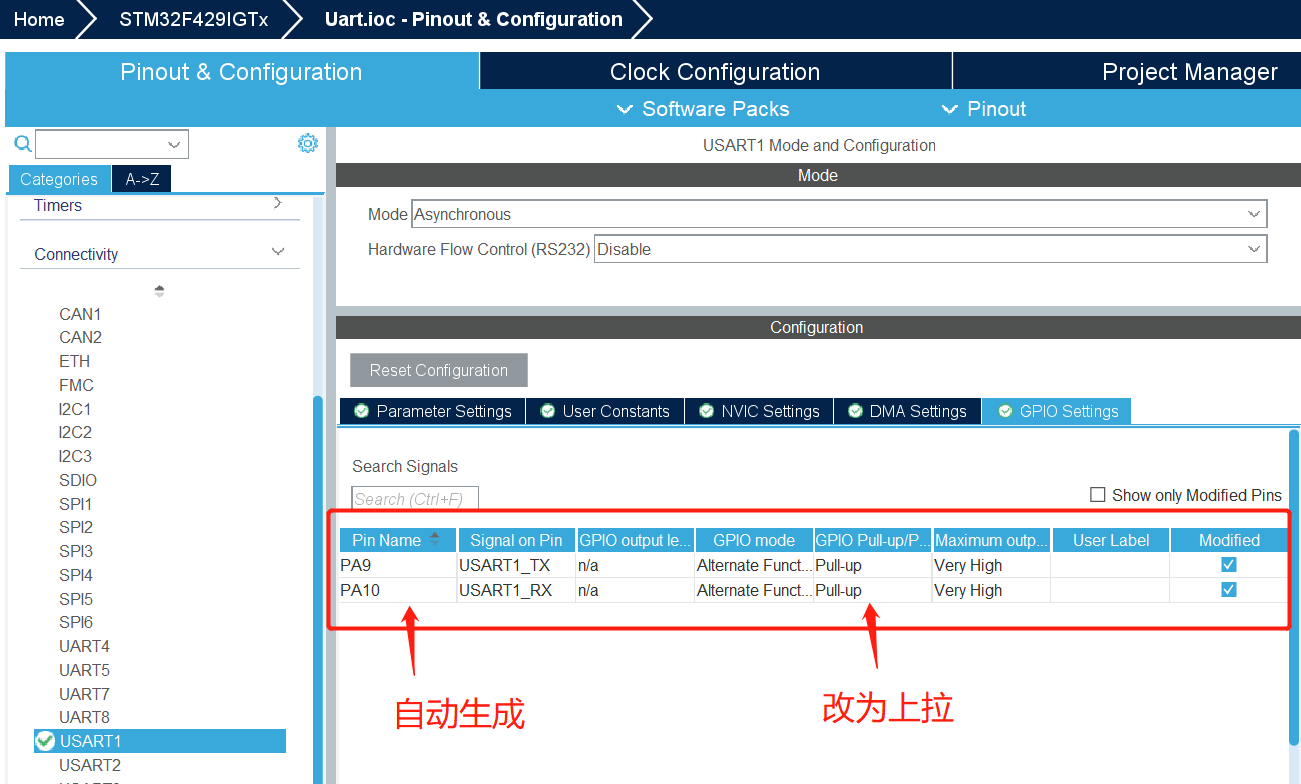Open the NVIC Settings tab
Image resolution: width=1301 pixels, height=784 pixels.
(x=759, y=411)
